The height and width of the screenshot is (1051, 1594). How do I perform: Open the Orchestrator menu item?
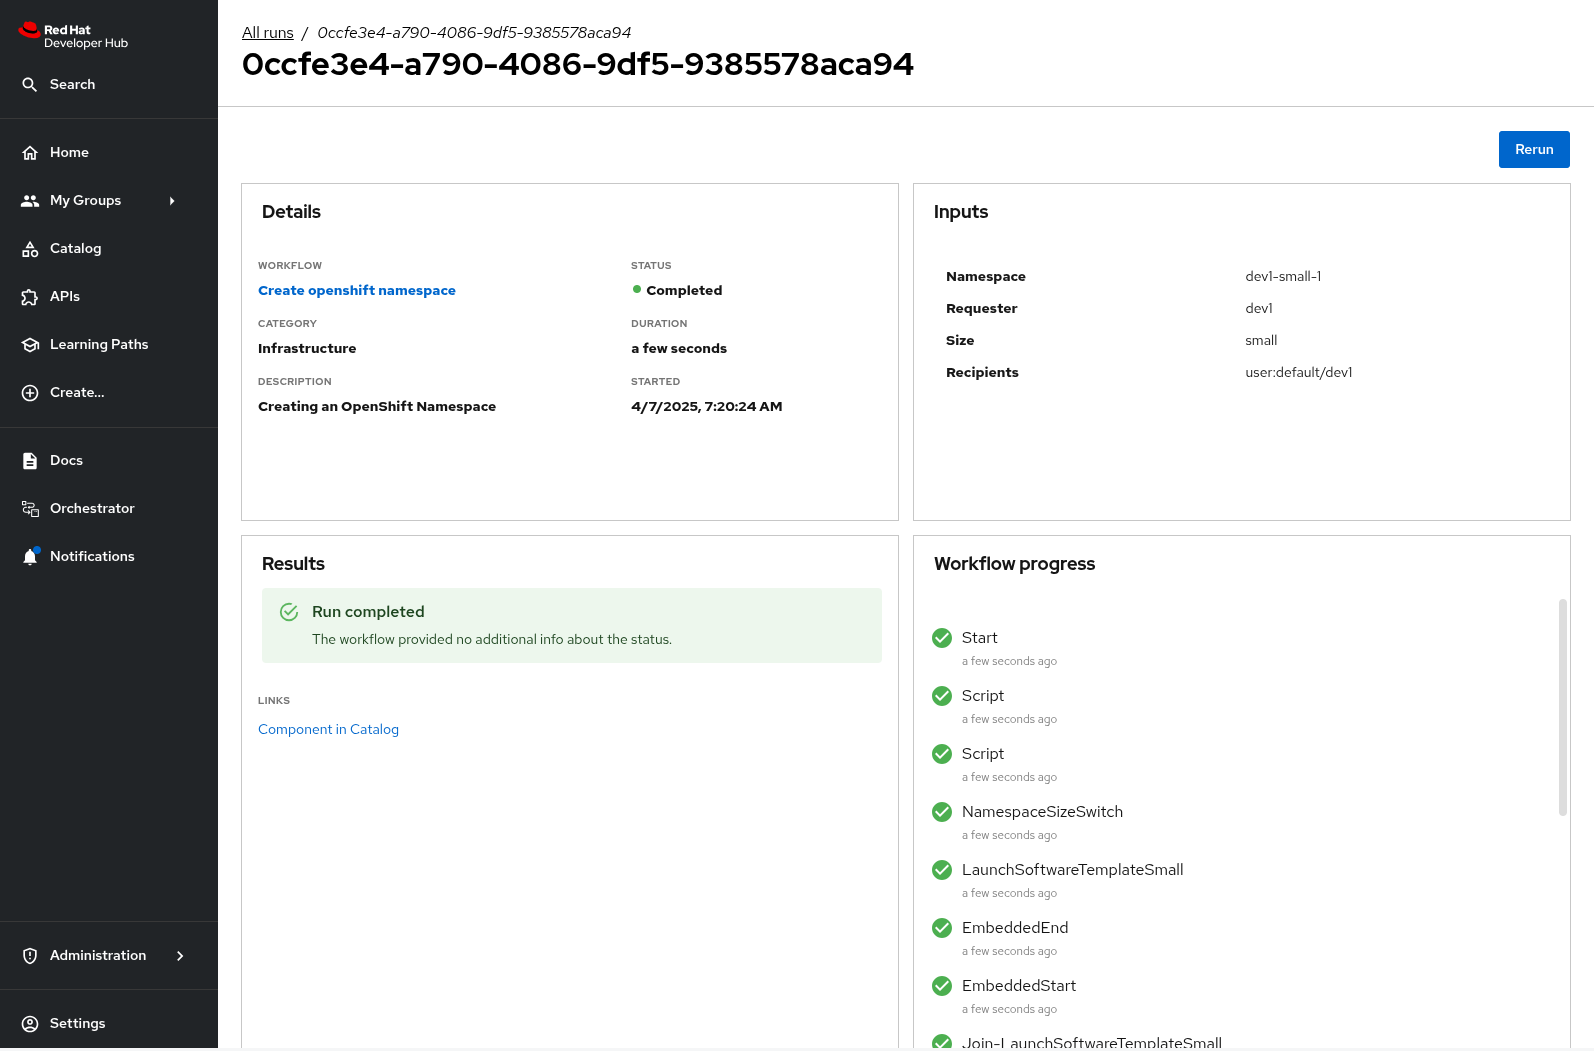pyautogui.click(x=109, y=509)
